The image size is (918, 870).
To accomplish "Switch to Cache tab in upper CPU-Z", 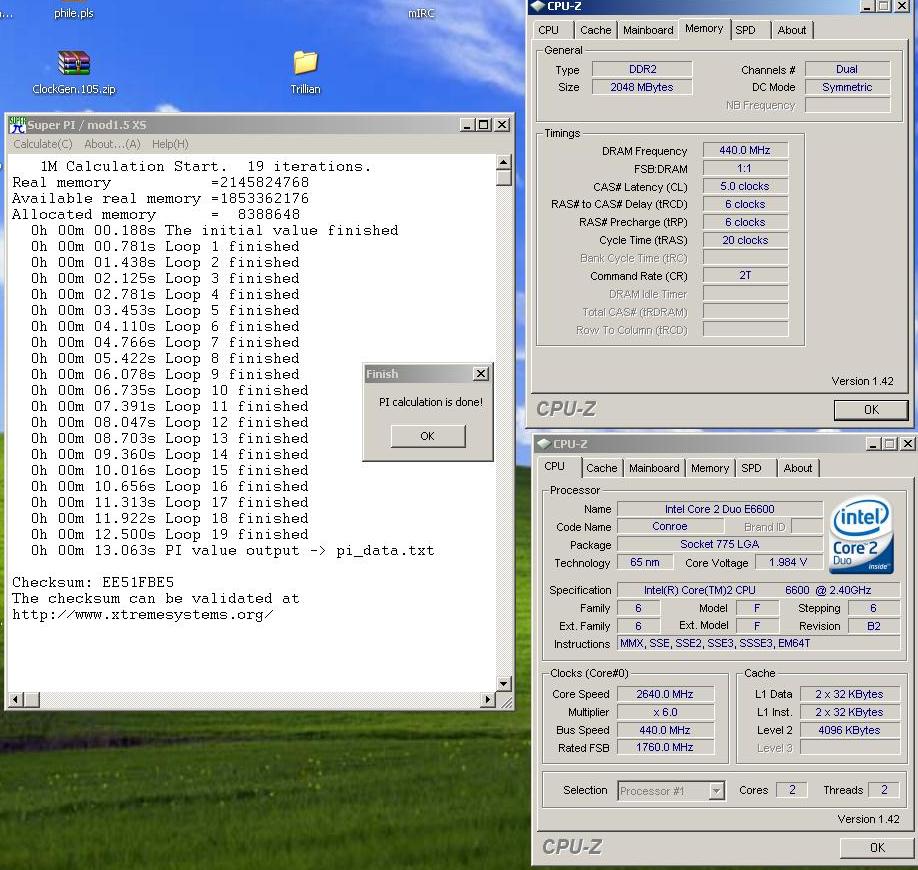I will click(x=595, y=30).
